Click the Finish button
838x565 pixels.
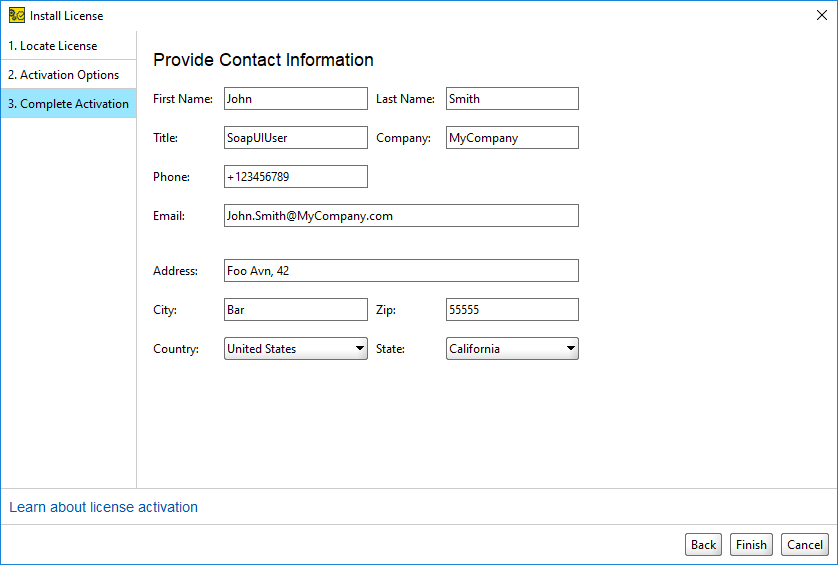(751, 545)
